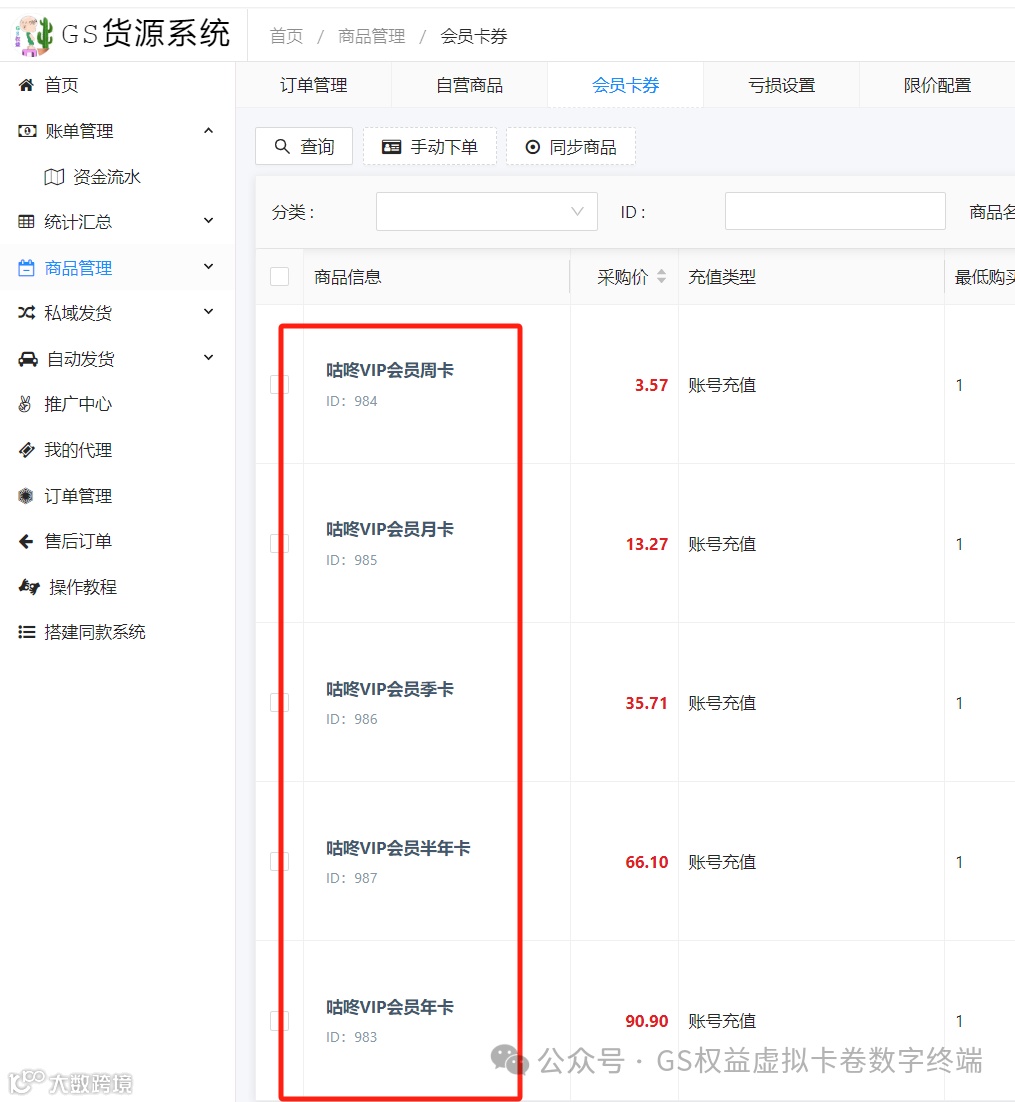Expand the 商品管理 chevron
The width and height of the screenshot is (1015, 1102).
(209, 266)
